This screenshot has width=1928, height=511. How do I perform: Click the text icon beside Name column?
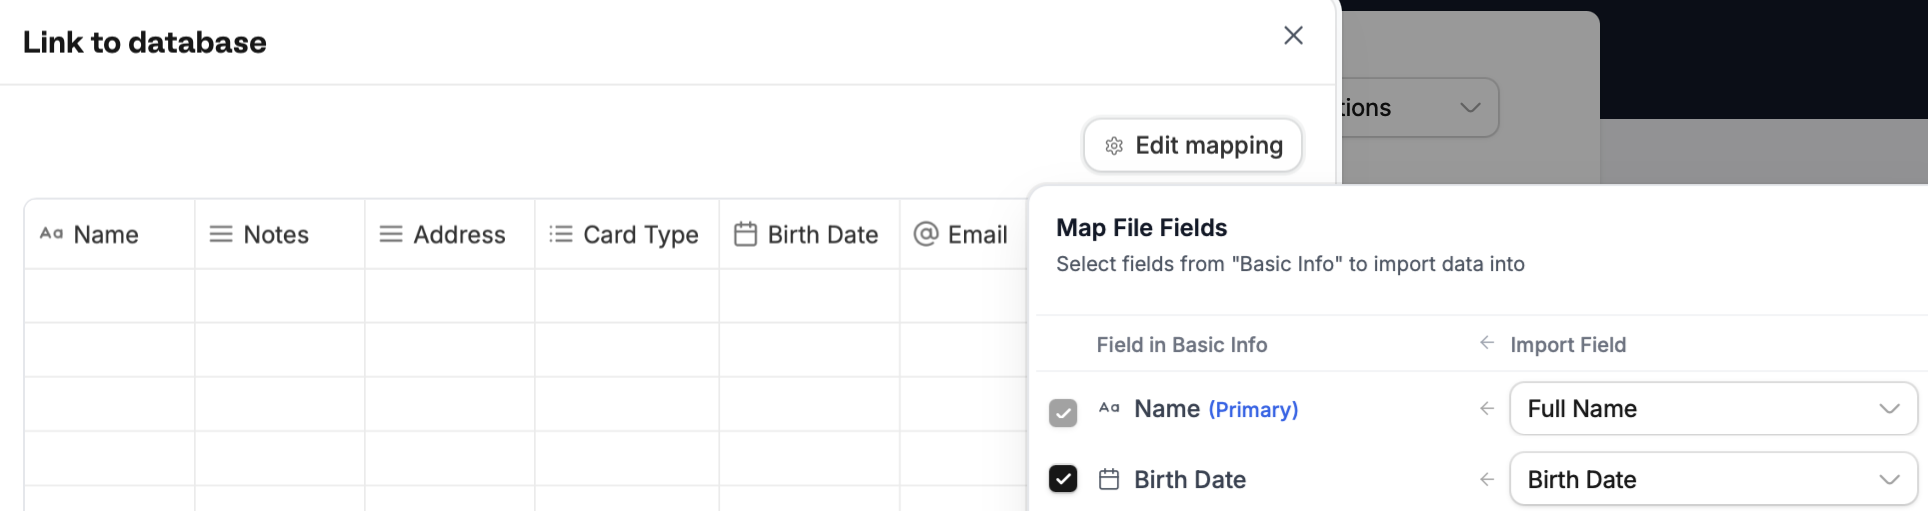[51, 234]
